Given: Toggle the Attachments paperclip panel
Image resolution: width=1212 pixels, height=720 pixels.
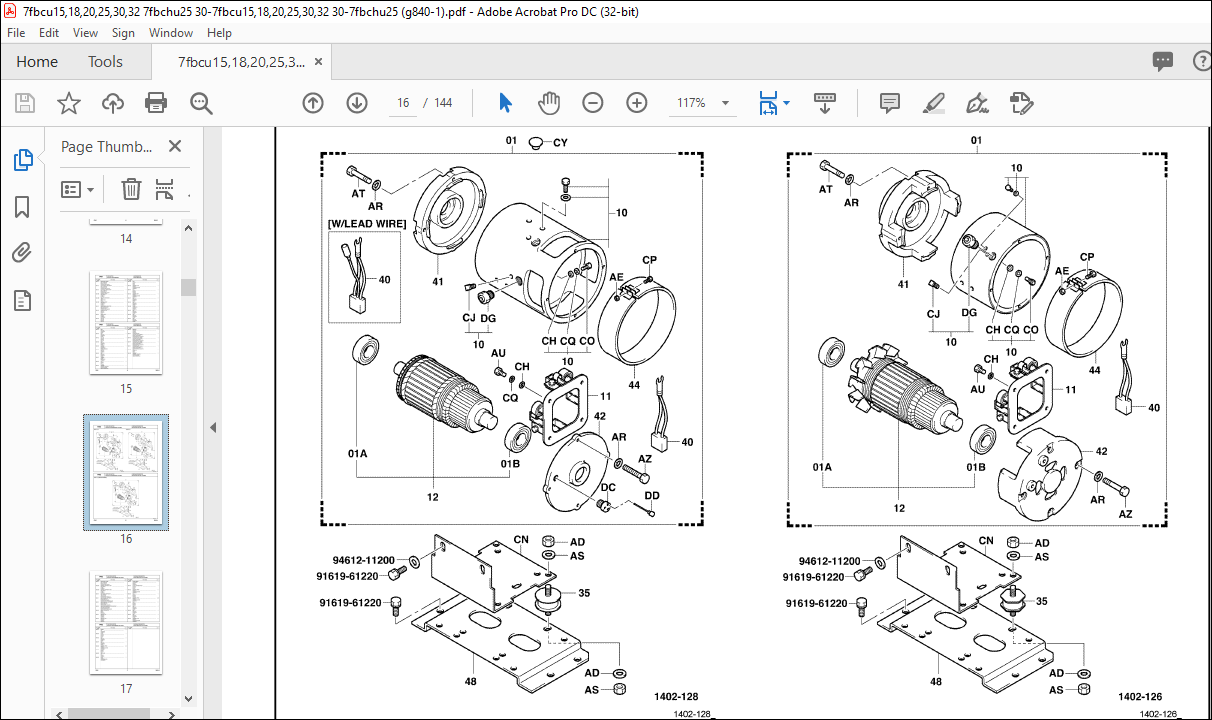Looking at the screenshot, I should [22, 253].
